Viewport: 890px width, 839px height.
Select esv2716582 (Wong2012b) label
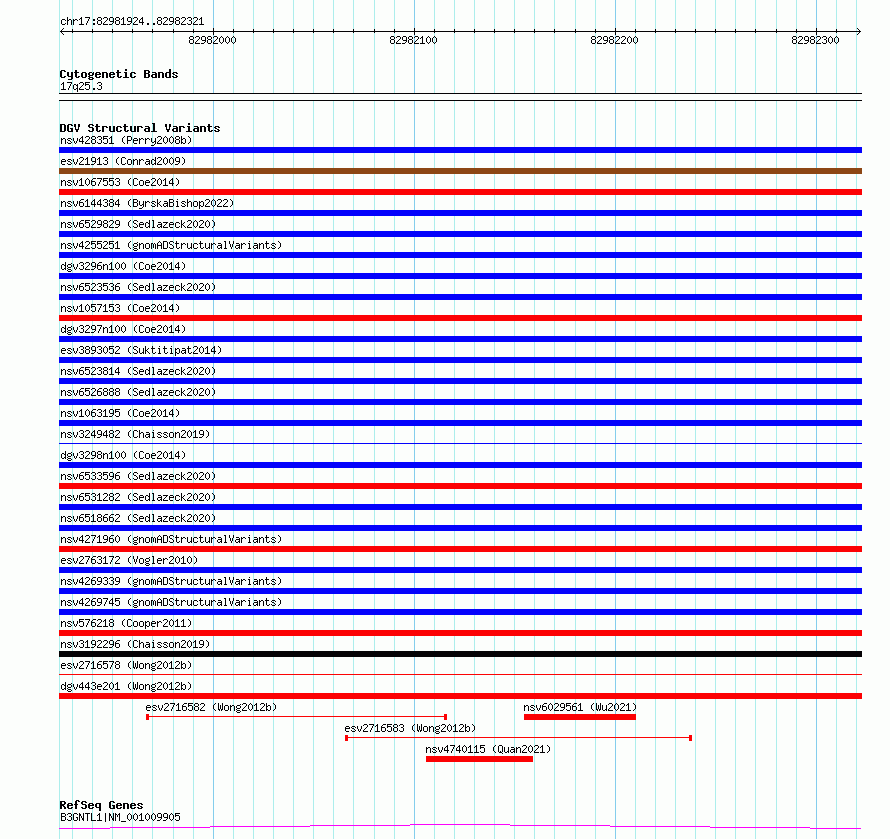211,707
